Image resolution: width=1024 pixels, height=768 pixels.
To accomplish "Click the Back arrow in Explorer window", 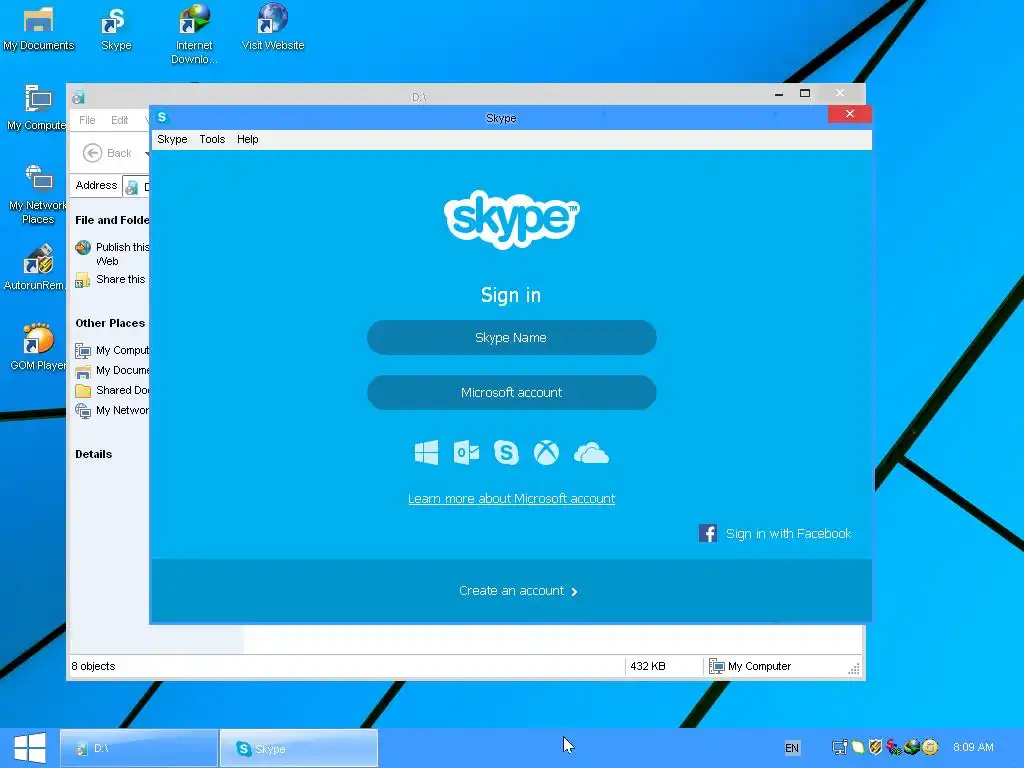I will click(x=92, y=153).
